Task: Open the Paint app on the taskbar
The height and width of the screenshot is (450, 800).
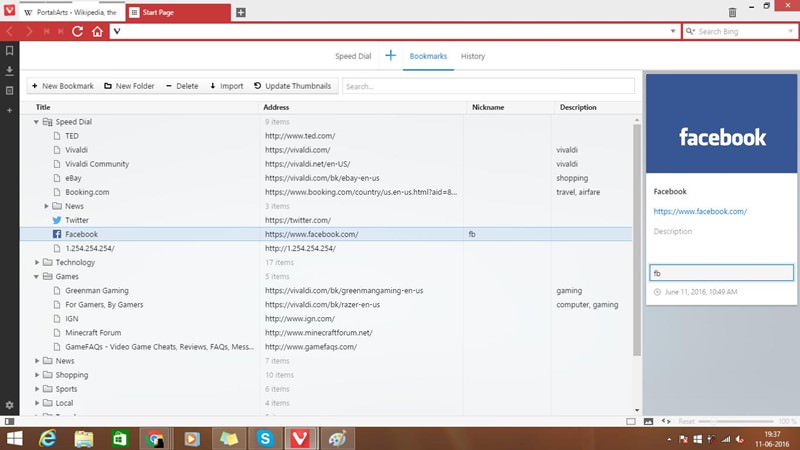Action: (x=337, y=439)
